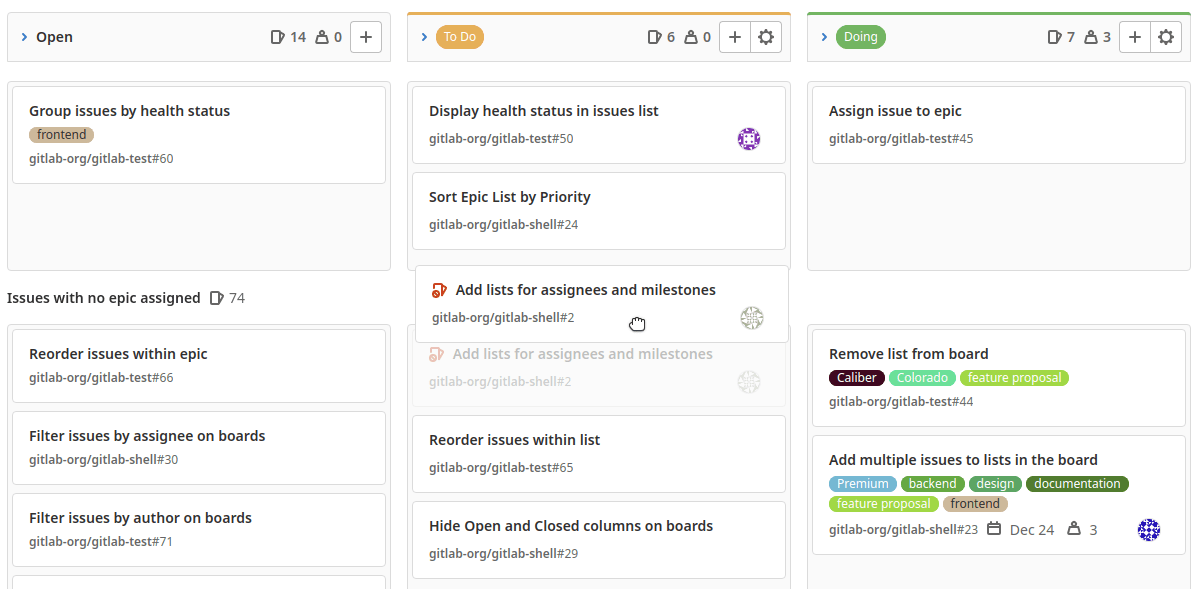Viewport: 1197px width, 589px height.
Task: Click assignee avatar on gitlab-shell#23 card
Action: click(1149, 530)
